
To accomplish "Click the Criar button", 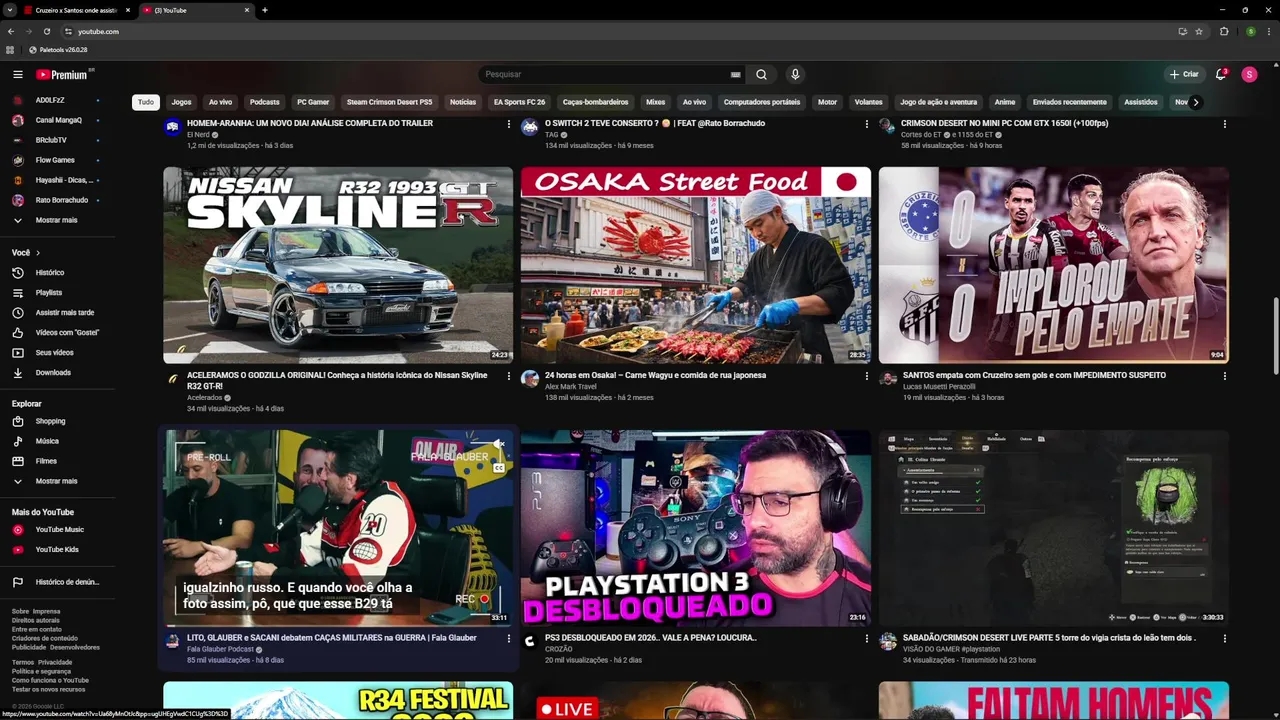I will 1184,74.
